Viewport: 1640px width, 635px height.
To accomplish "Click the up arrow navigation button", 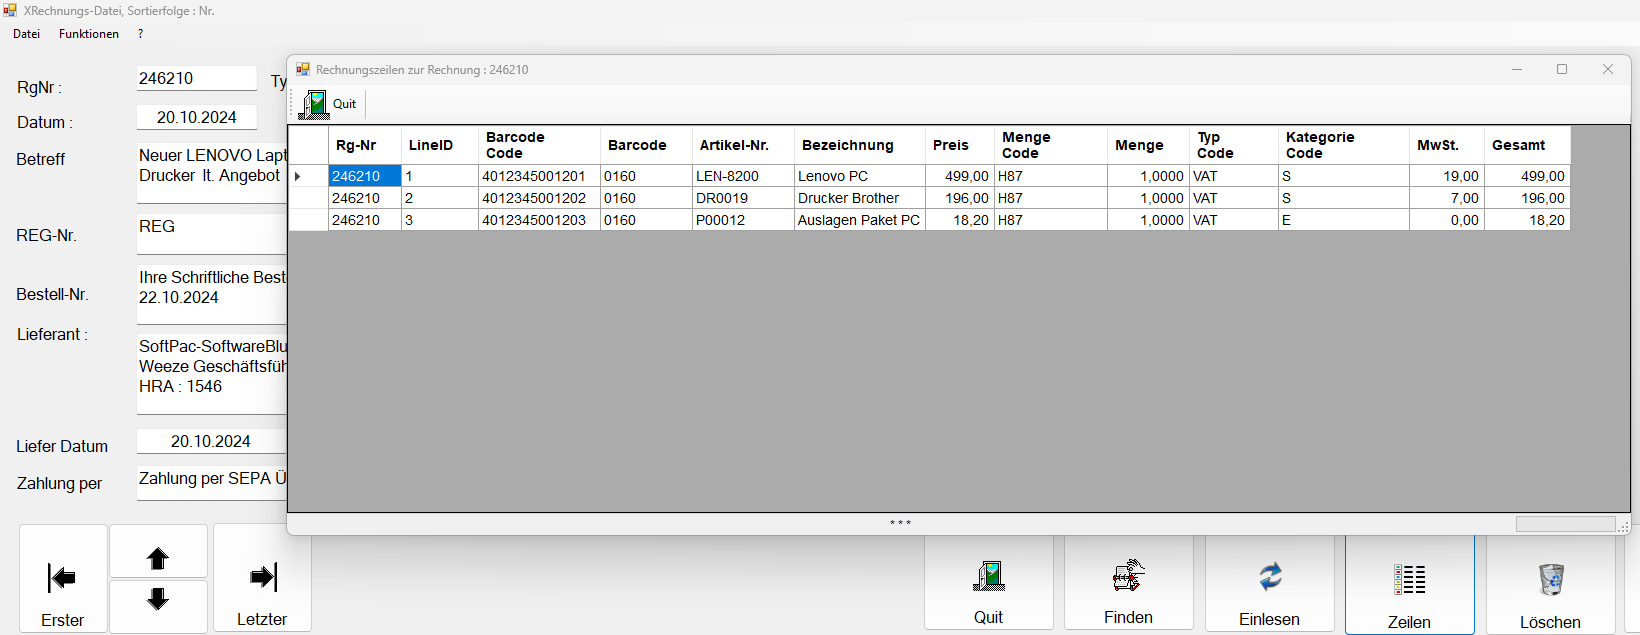I will pos(158,551).
